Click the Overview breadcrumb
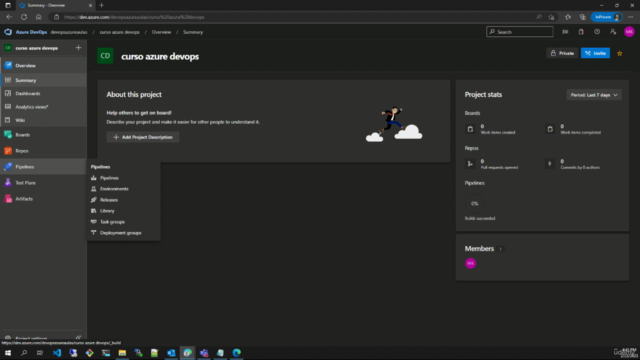This screenshot has height=360, width=640. coord(161,32)
